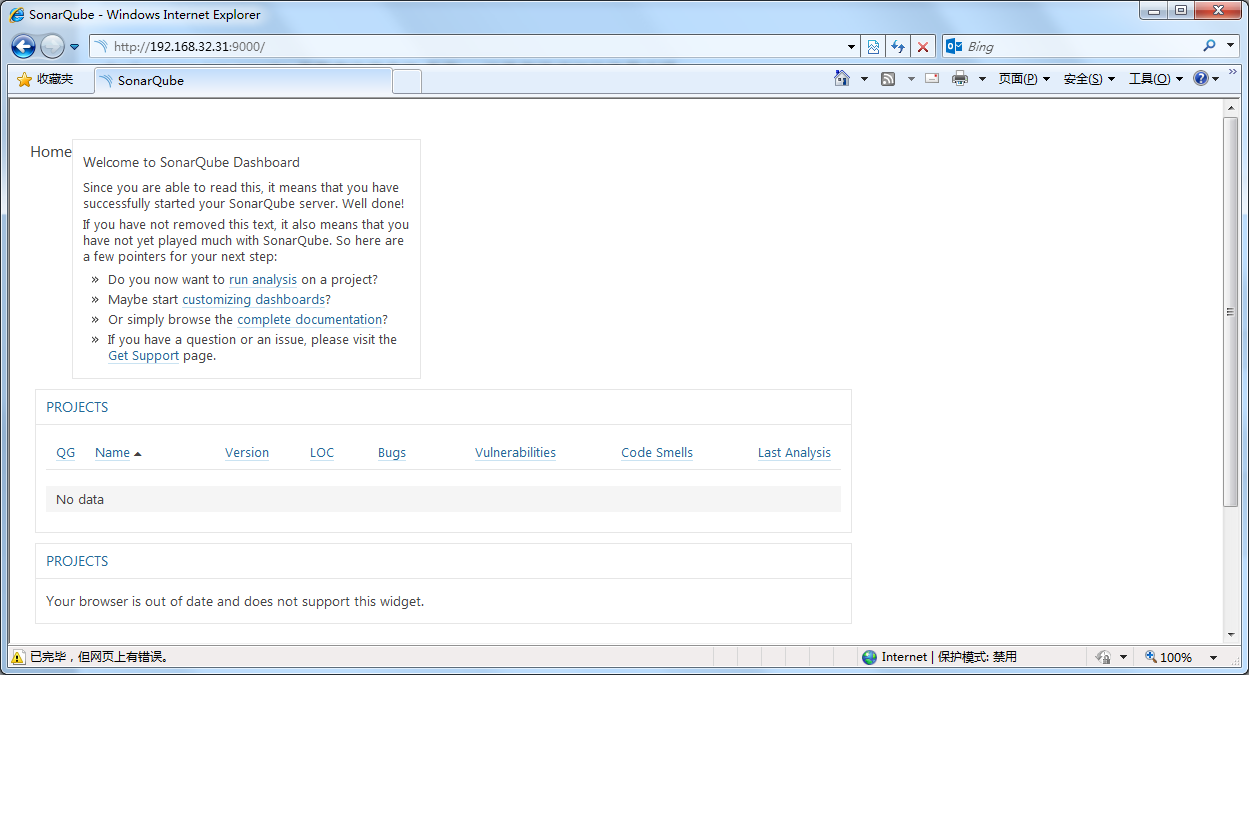This screenshot has width=1249, height=840.
Task: Sort projects by QG column
Action: [66, 453]
